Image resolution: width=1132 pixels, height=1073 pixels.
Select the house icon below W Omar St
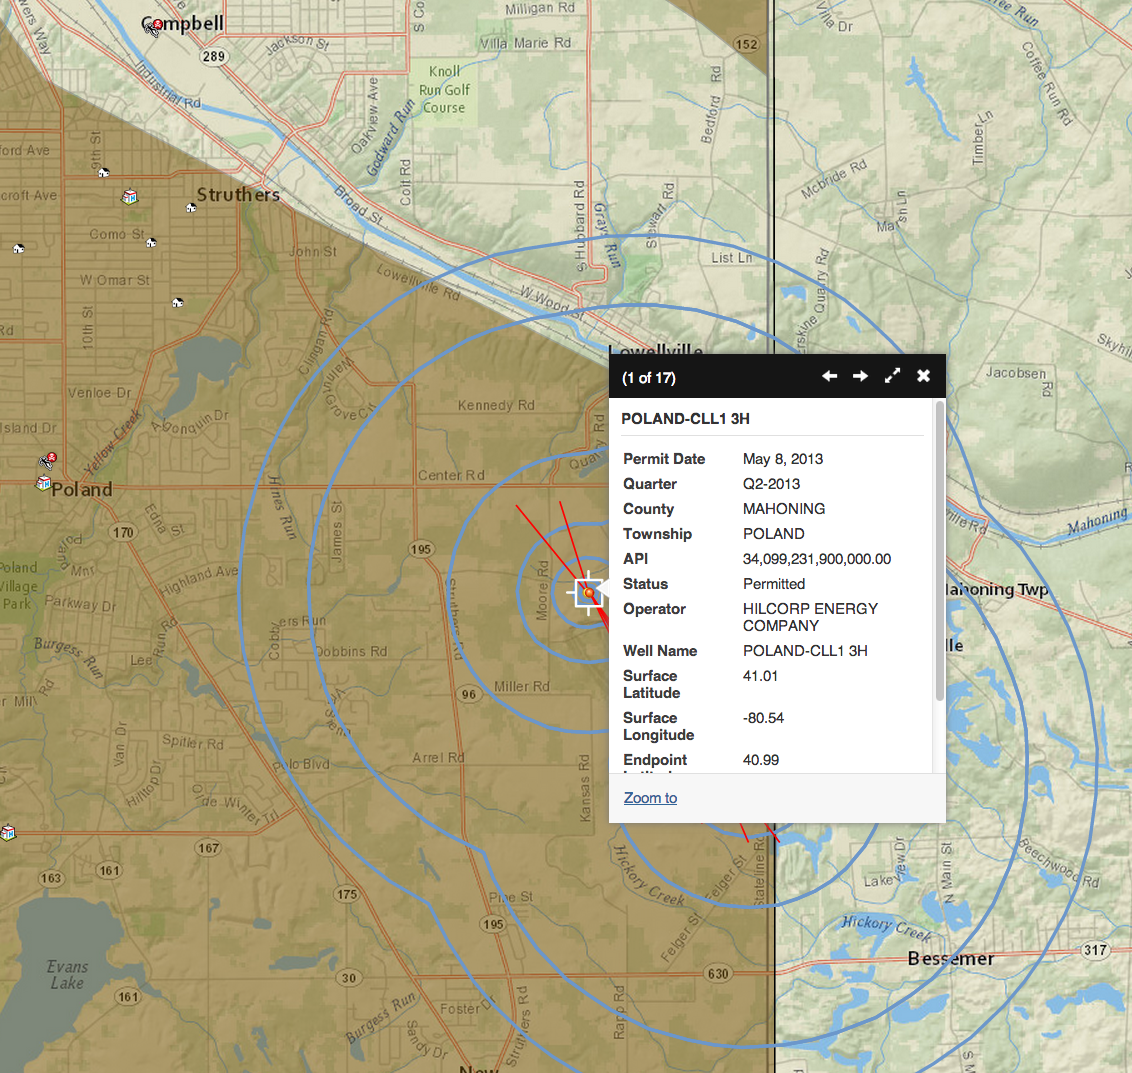pos(177,302)
